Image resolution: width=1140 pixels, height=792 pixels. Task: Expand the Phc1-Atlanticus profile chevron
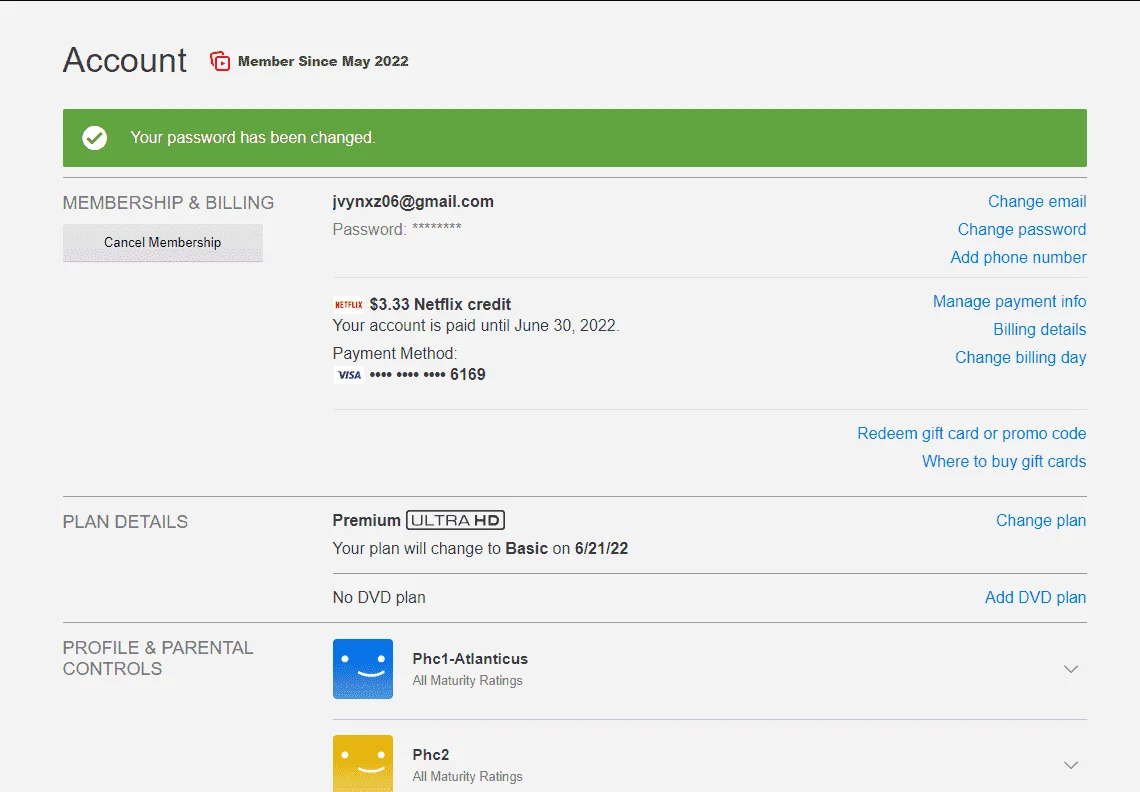1071,669
